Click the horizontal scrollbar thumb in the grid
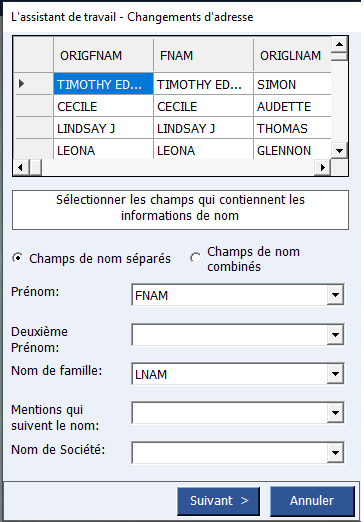 pos(35,167)
